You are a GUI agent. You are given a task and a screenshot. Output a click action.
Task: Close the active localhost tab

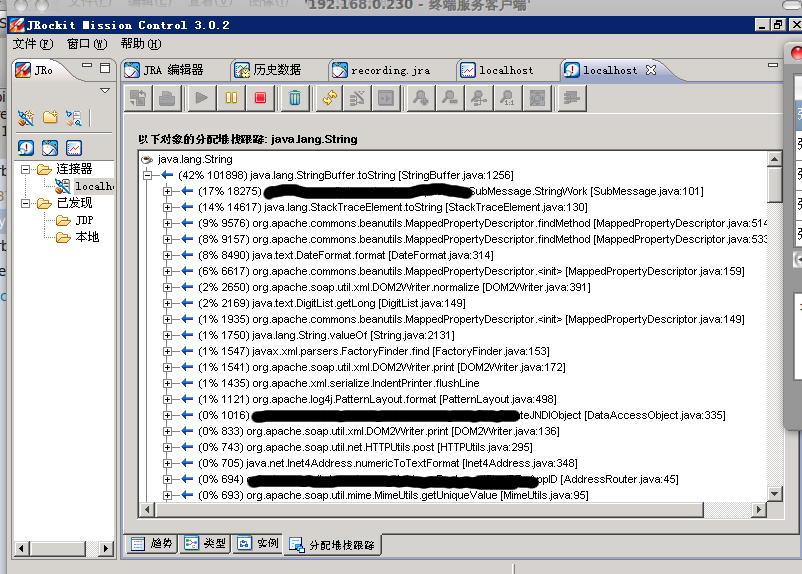click(651, 70)
